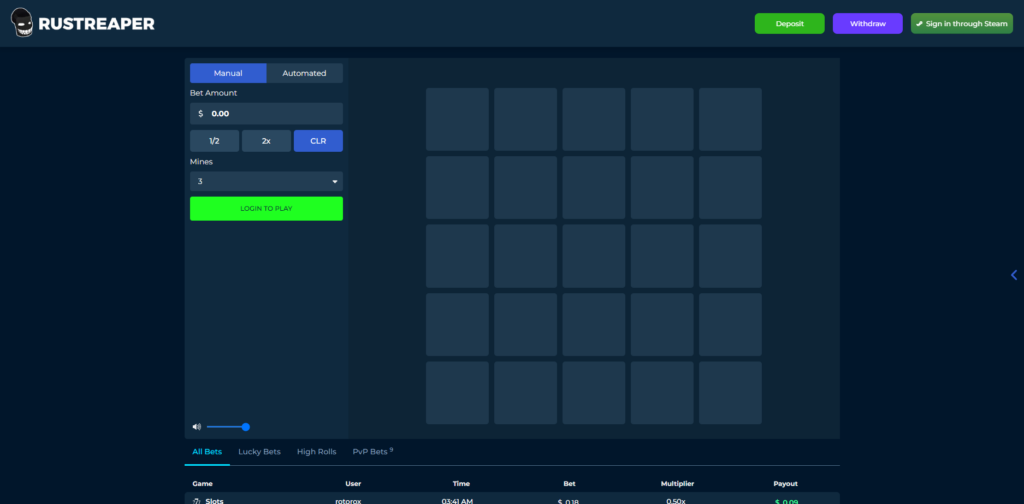Click the Slots game icon in bets table
The height and width of the screenshot is (504, 1024).
(x=196, y=501)
